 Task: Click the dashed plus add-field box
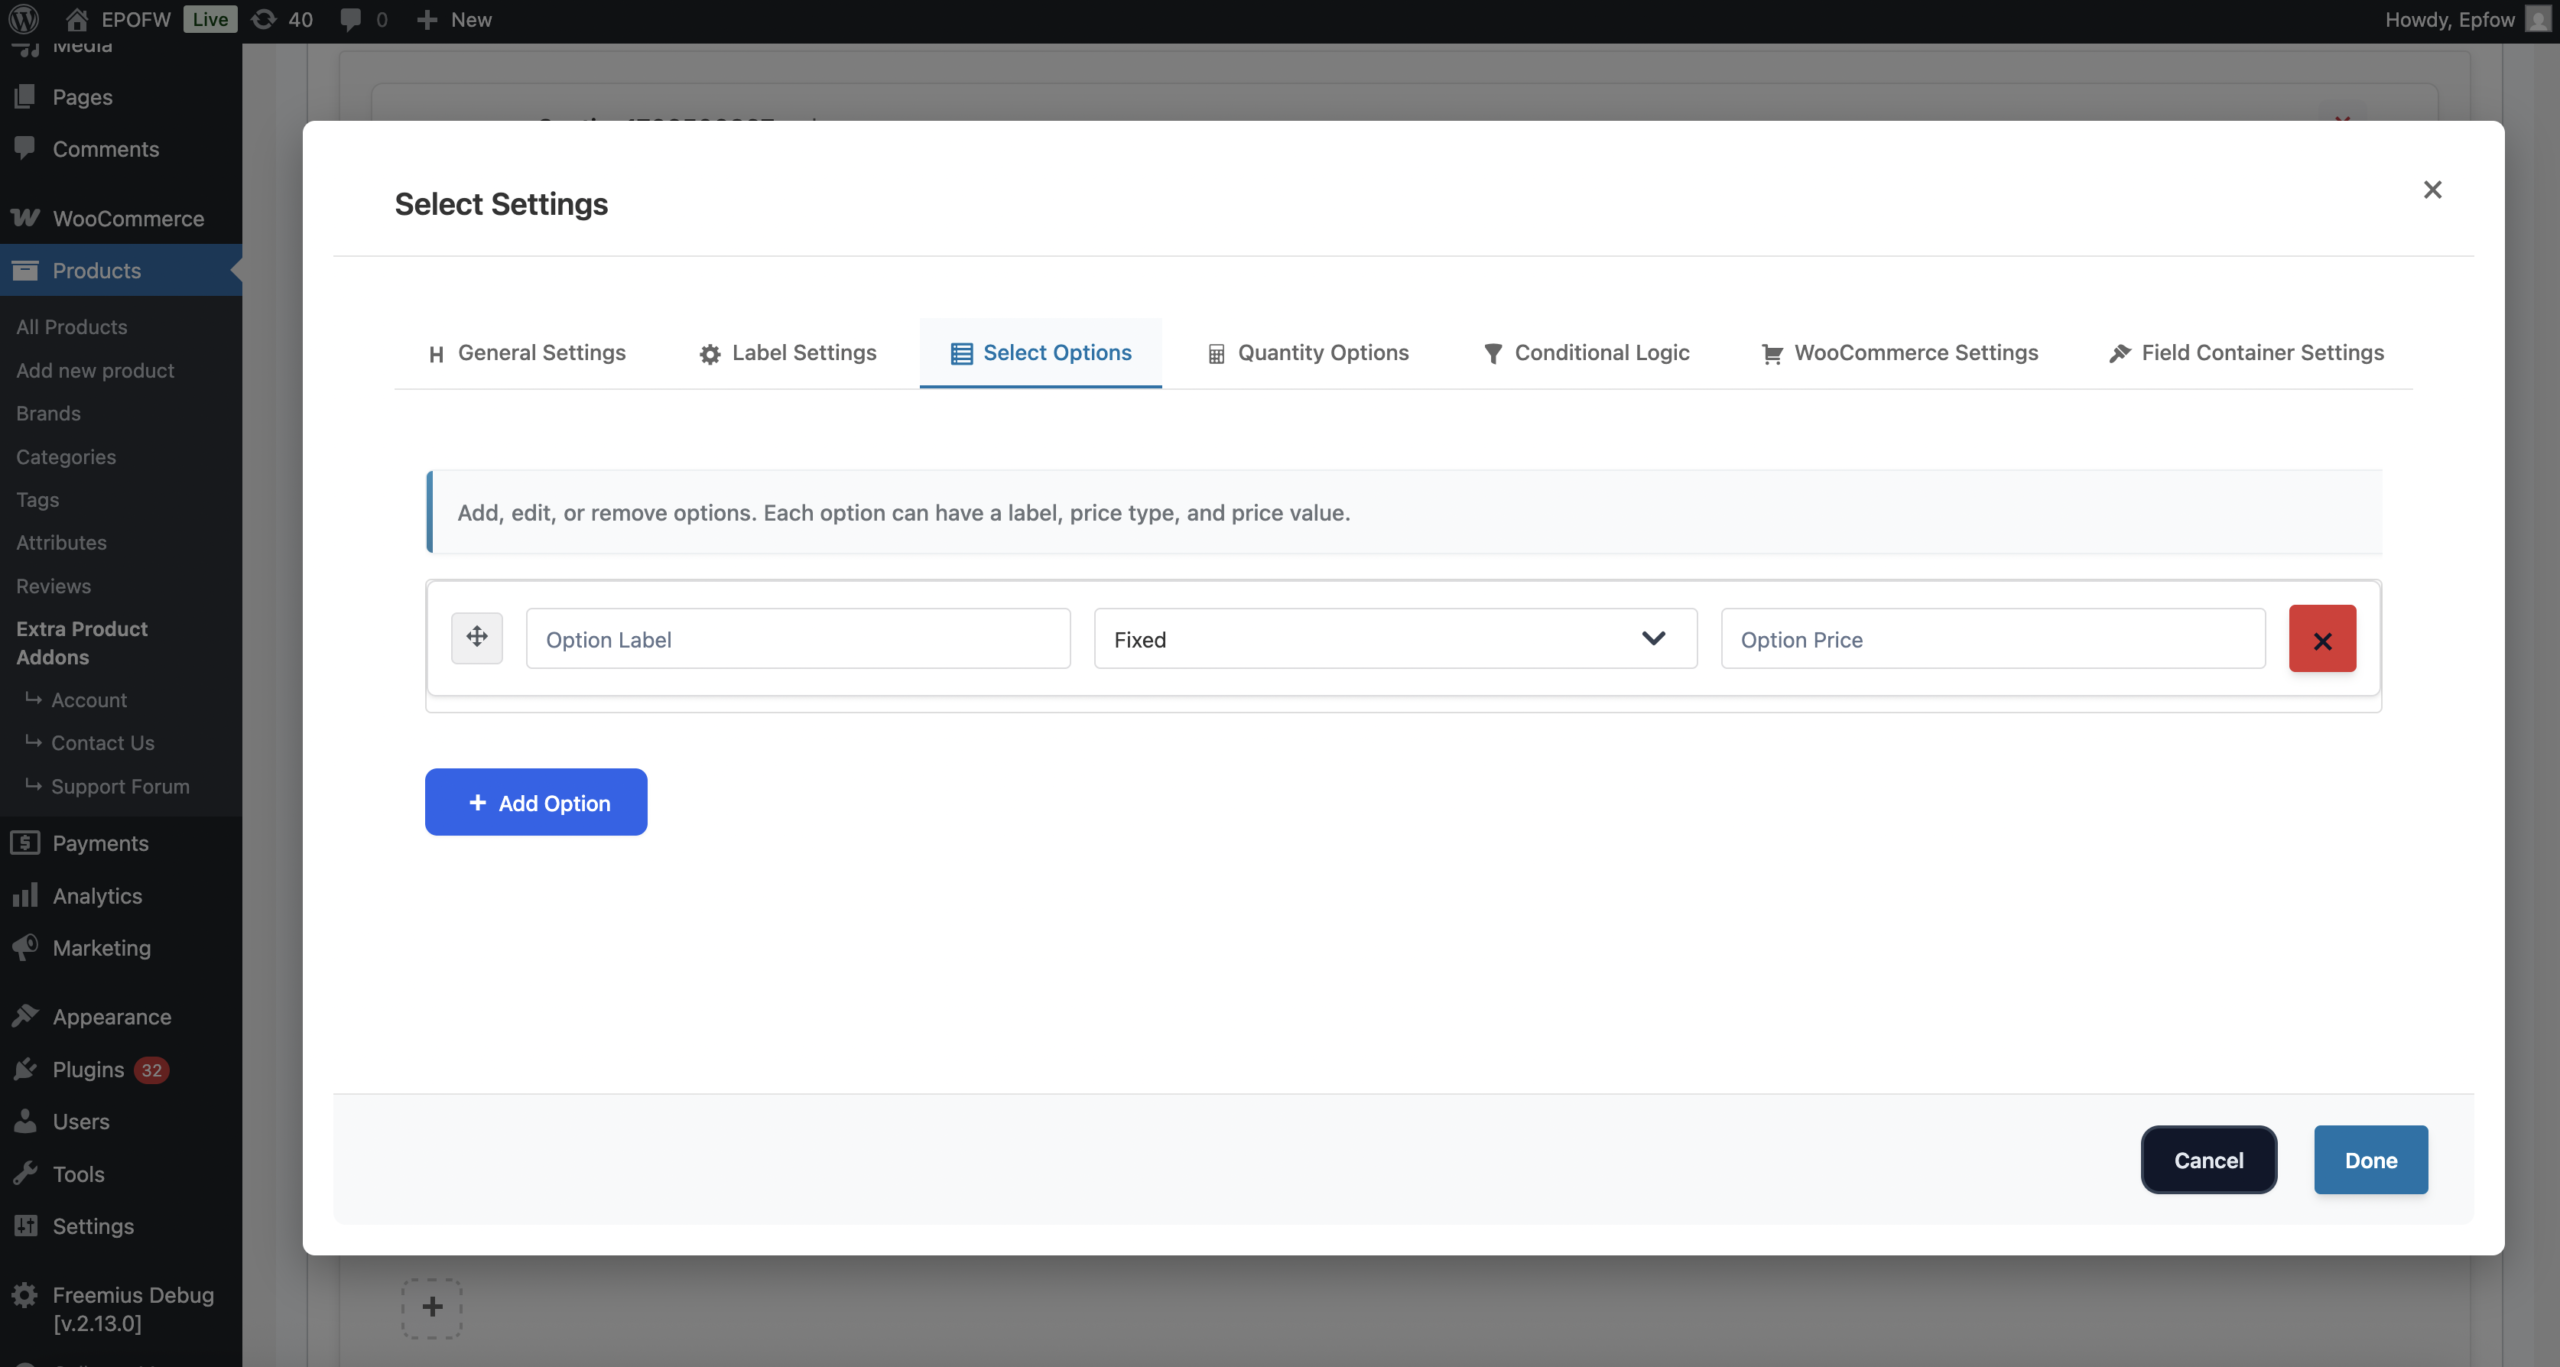(432, 1307)
